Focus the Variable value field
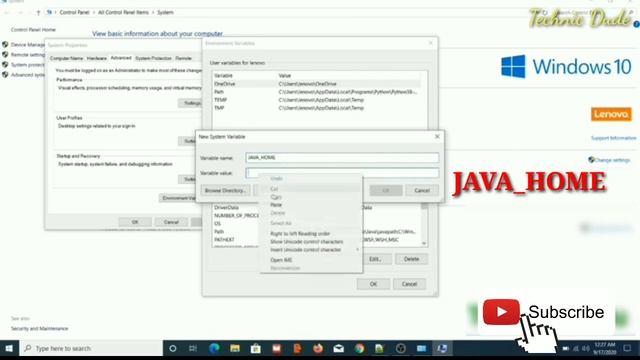 342,173
